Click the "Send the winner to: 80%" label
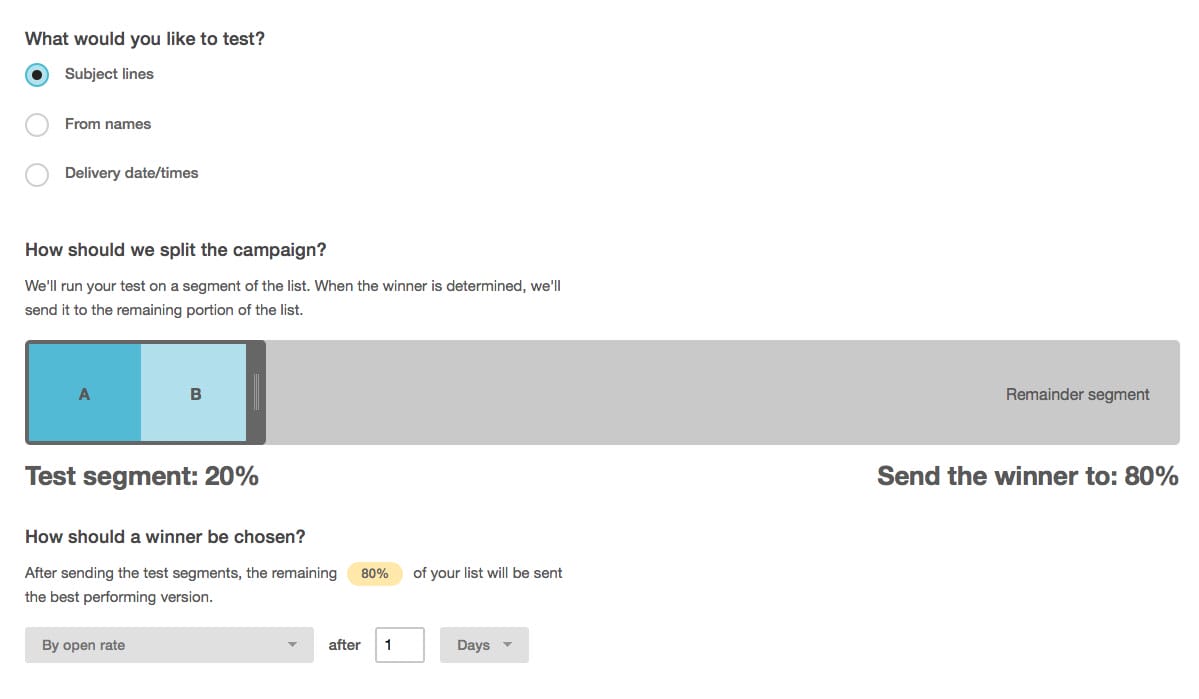This screenshot has height=699, width=1199. tap(1027, 476)
